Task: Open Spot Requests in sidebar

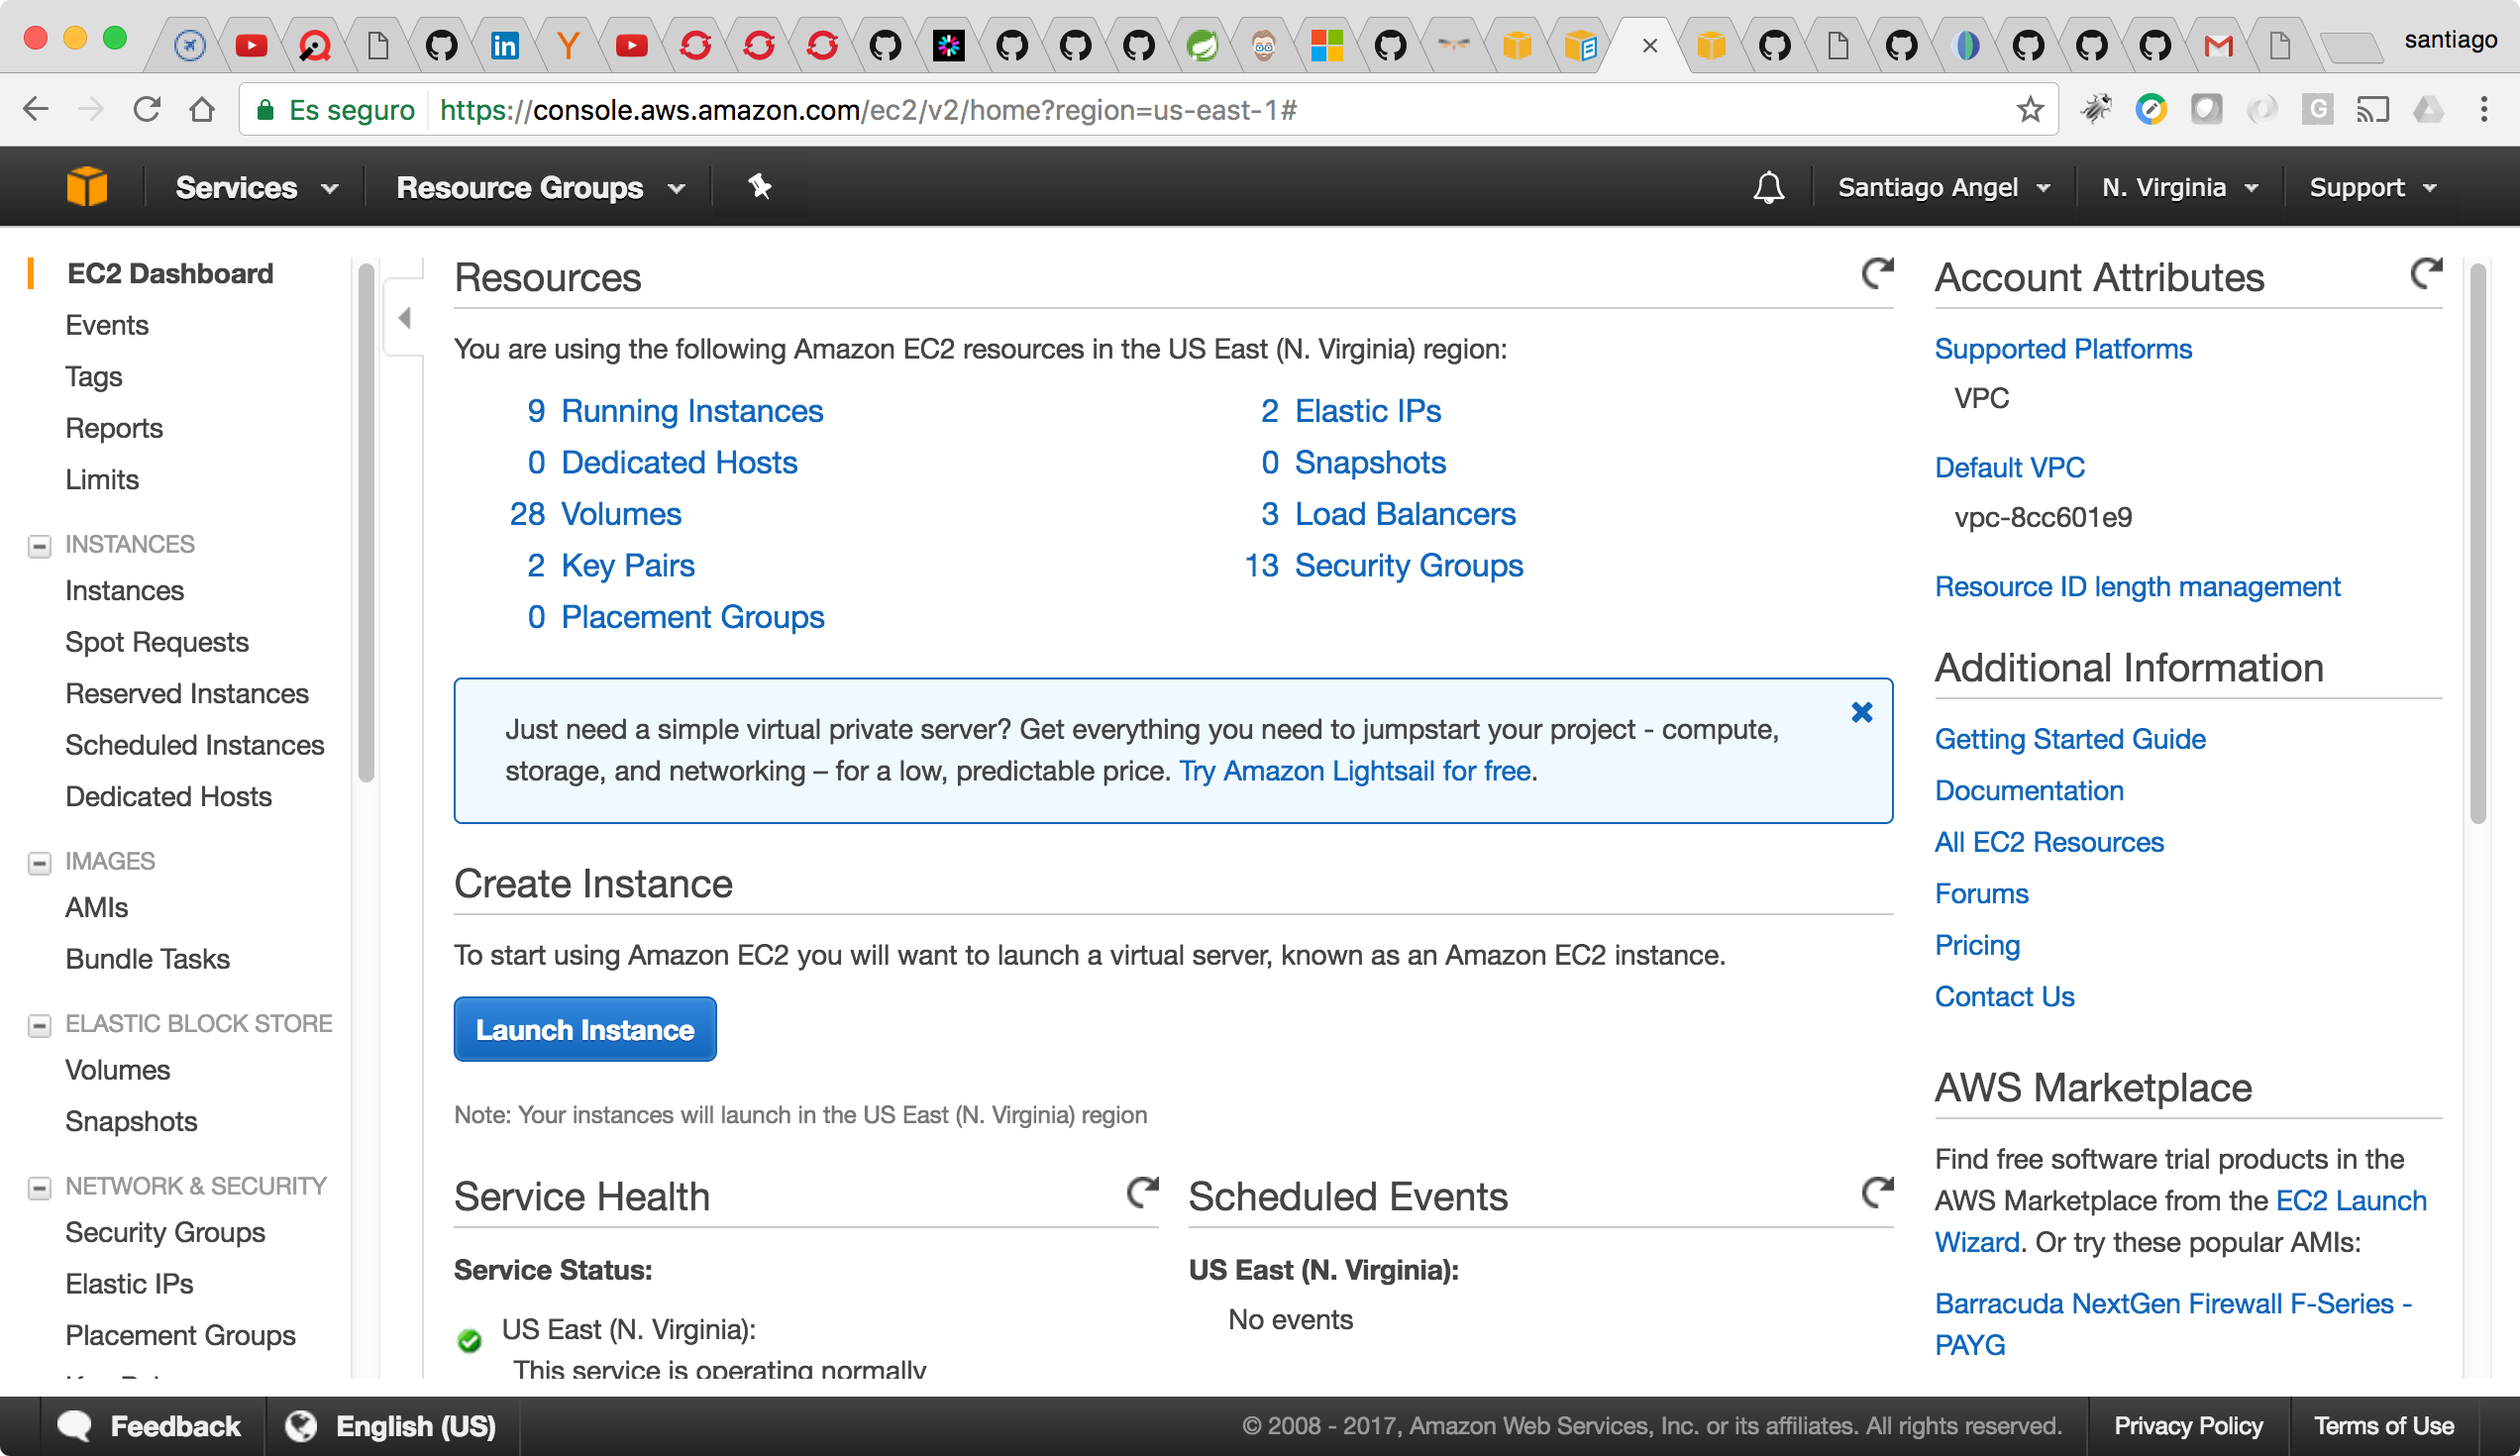Action: click(157, 642)
